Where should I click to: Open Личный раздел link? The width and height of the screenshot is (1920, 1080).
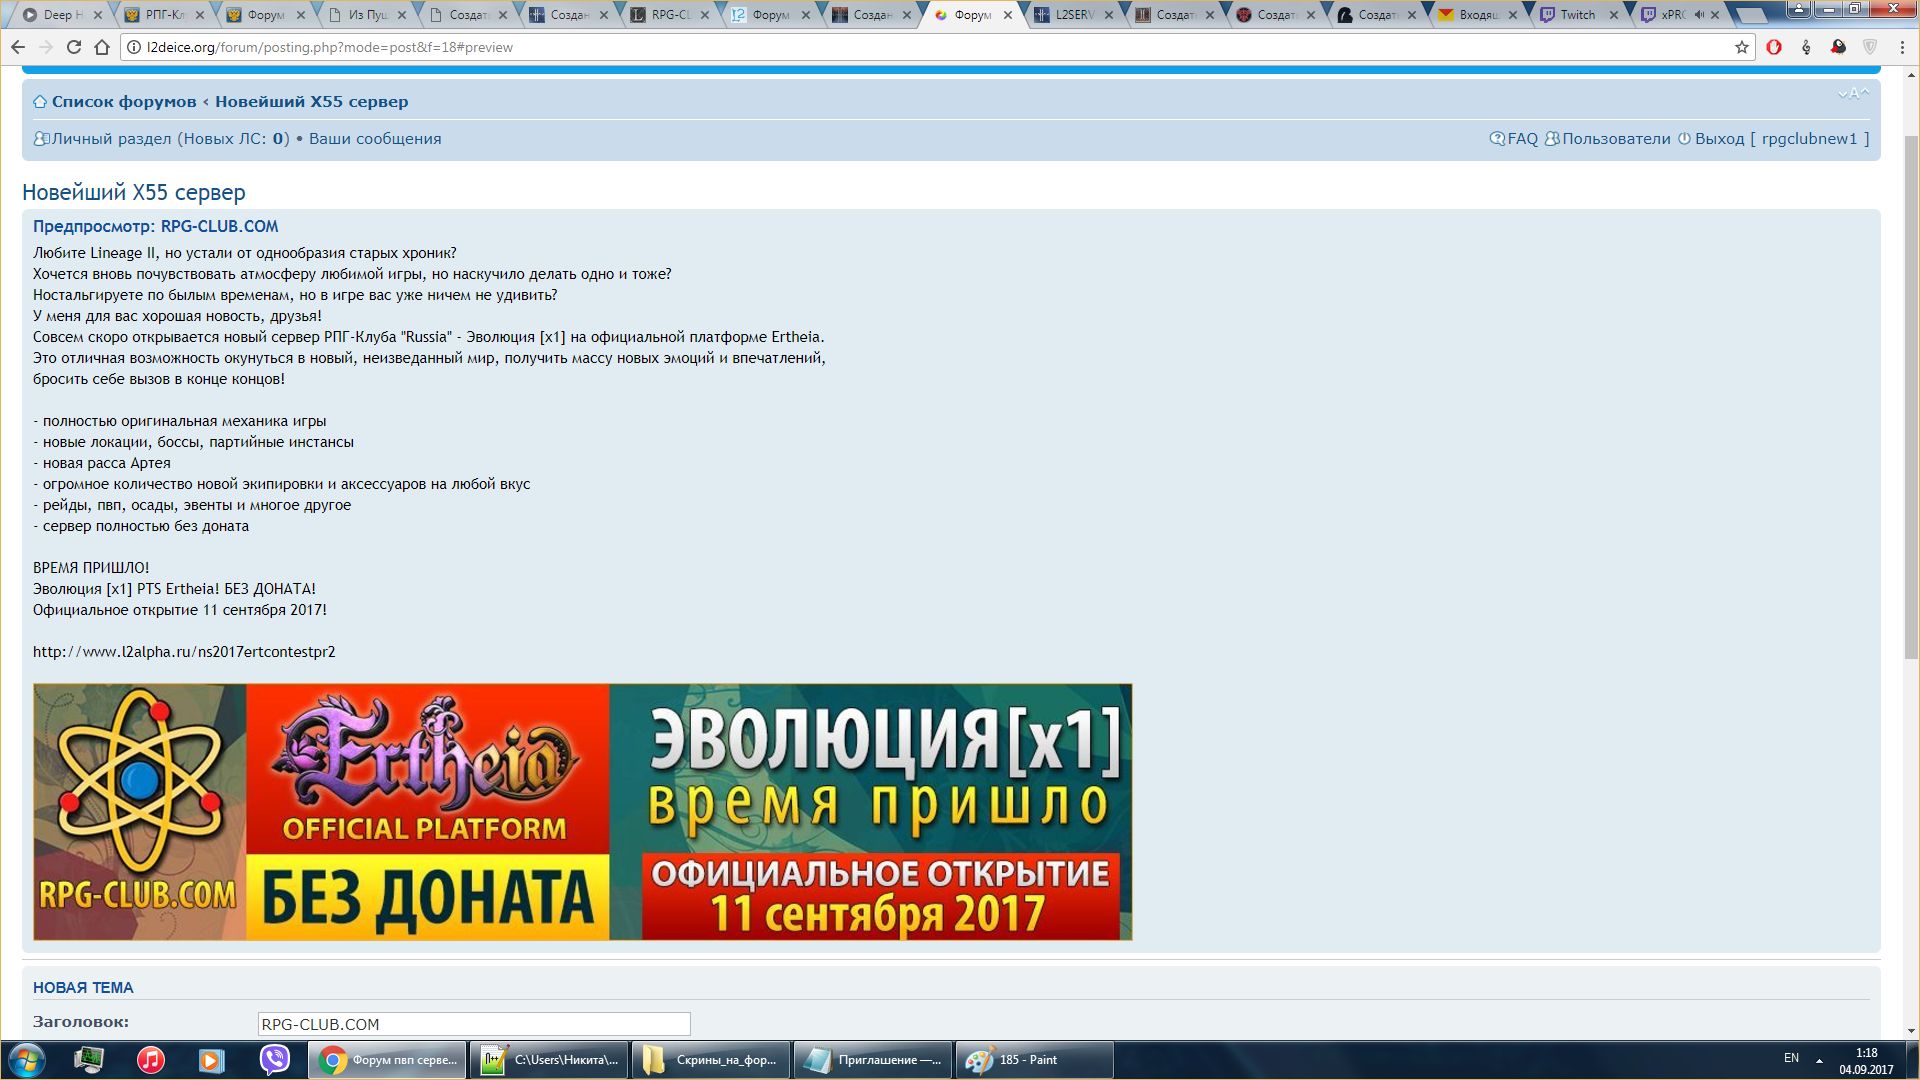161,139
